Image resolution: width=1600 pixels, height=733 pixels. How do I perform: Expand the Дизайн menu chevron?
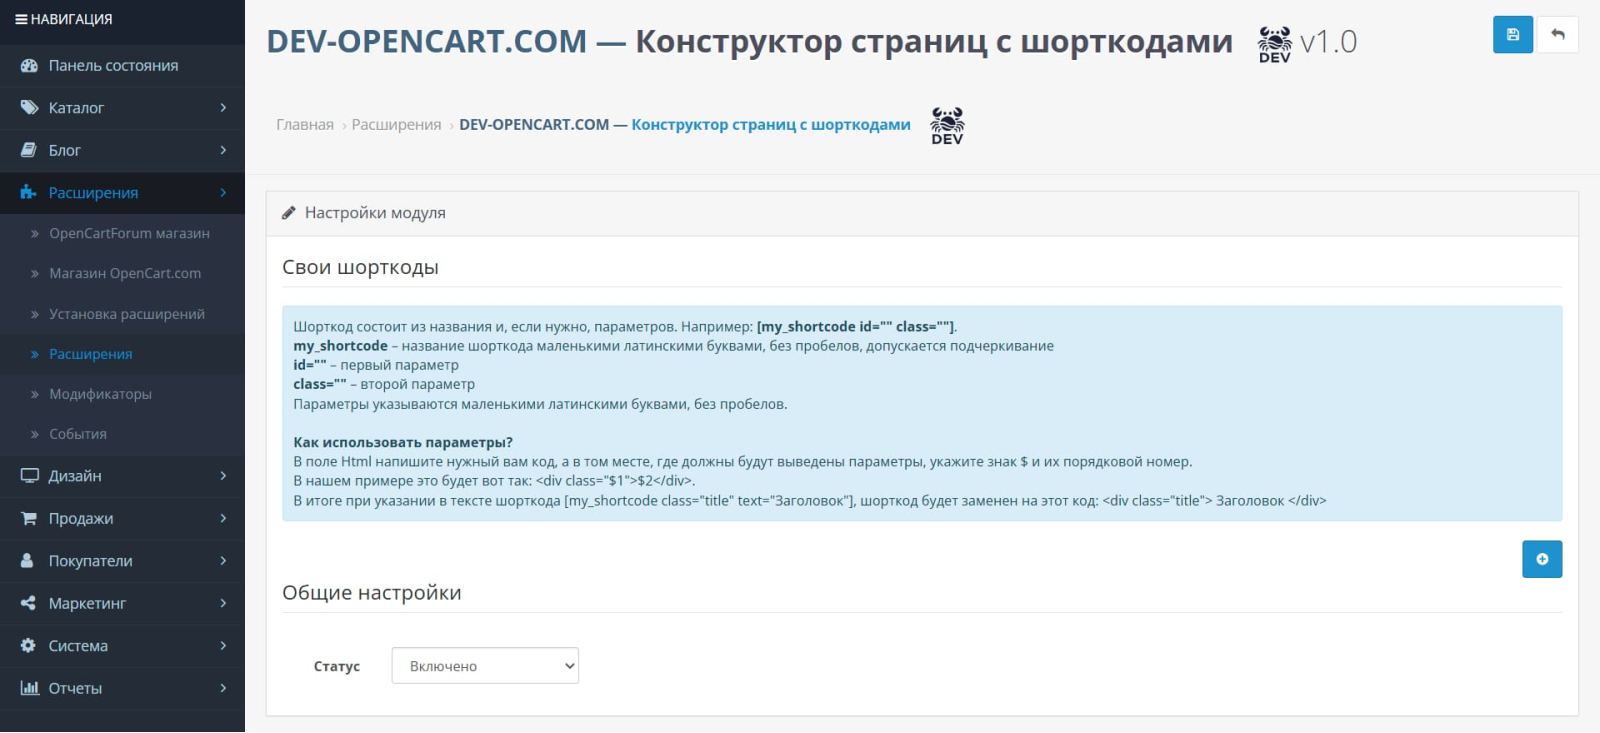(223, 476)
